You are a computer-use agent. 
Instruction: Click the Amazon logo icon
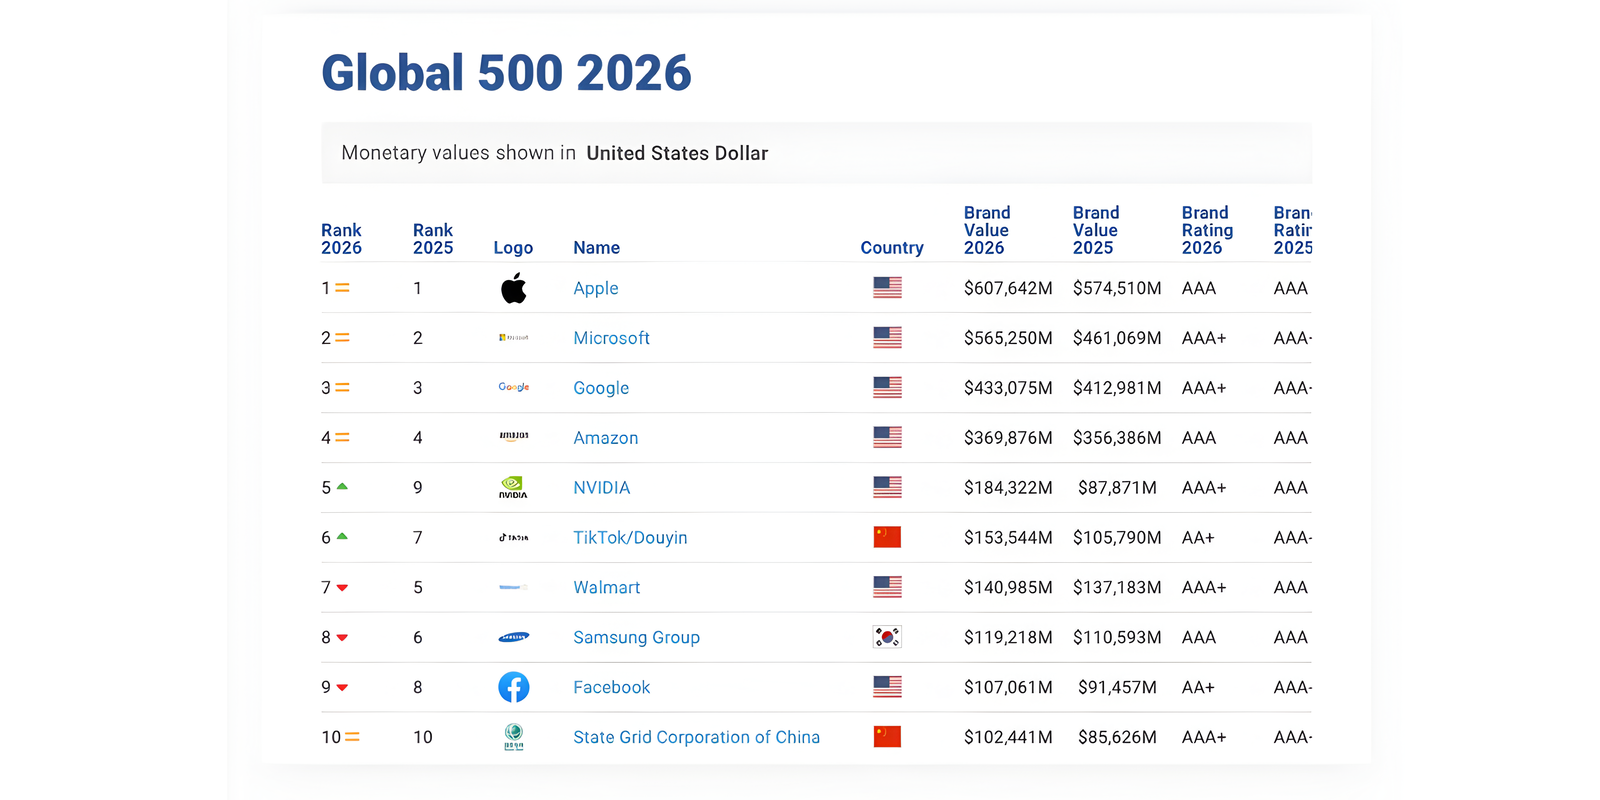tap(514, 437)
